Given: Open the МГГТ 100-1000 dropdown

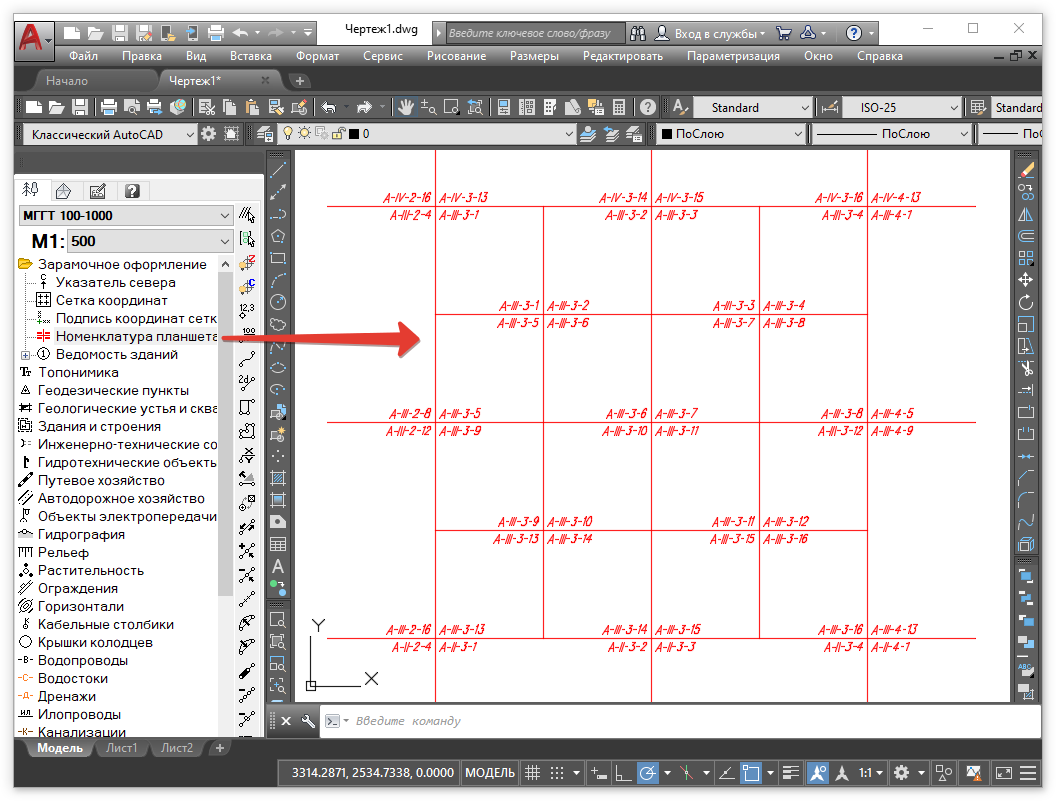Looking at the screenshot, I should pyautogui.click(x=126, y=215).
